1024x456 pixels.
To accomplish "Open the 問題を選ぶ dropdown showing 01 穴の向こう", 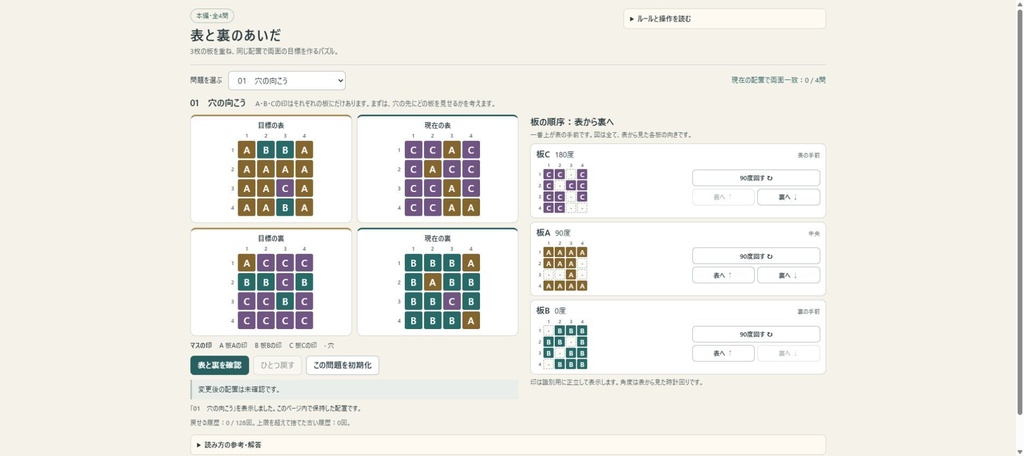I will point(287,80).
